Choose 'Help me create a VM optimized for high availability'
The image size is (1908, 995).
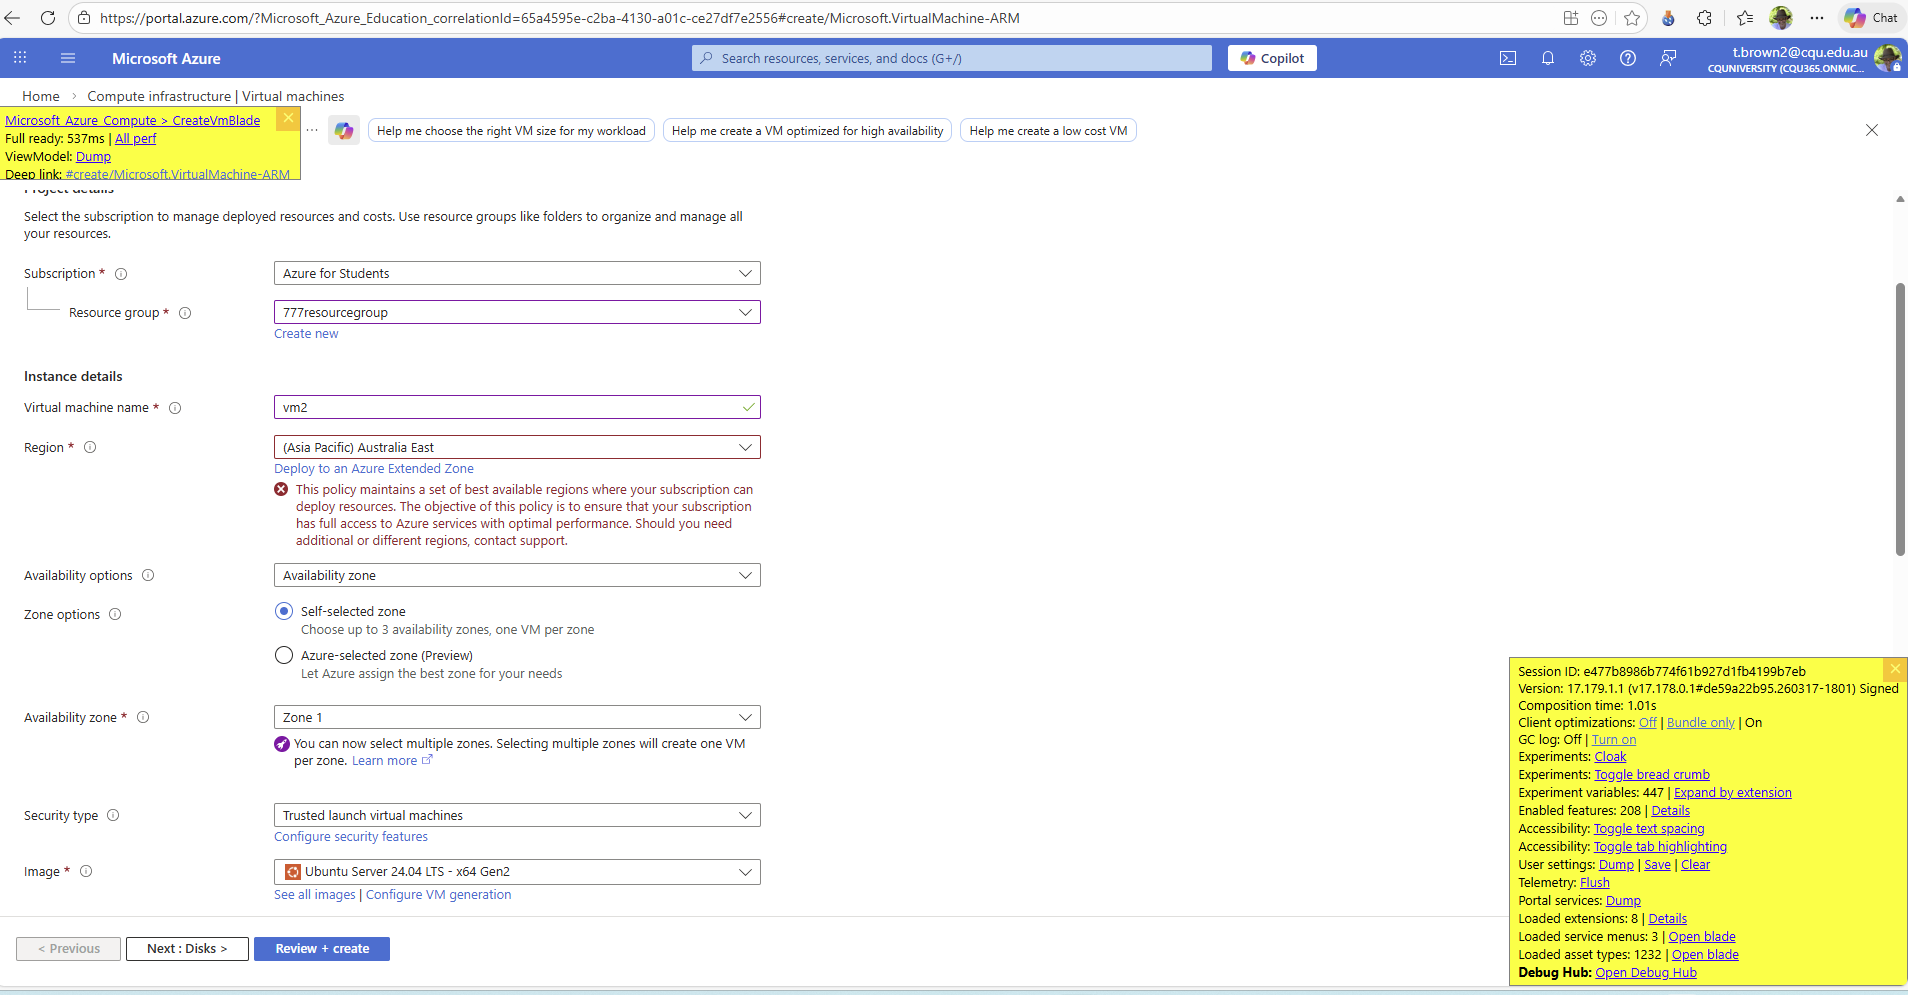[807, 131]
